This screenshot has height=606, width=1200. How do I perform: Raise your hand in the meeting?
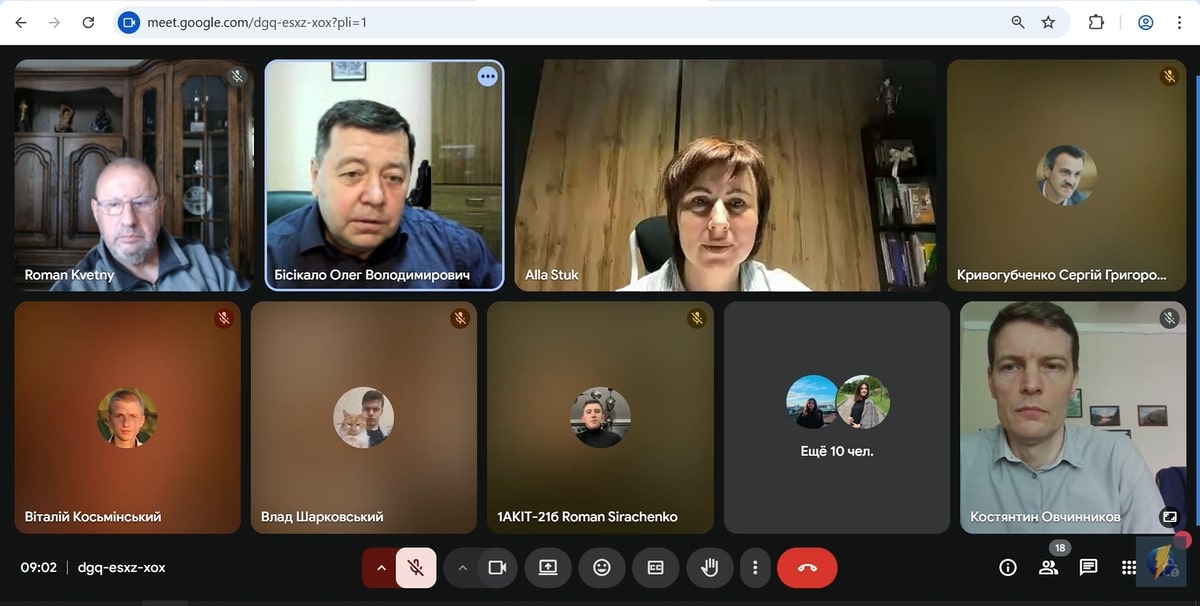click(x=709, y=567)
